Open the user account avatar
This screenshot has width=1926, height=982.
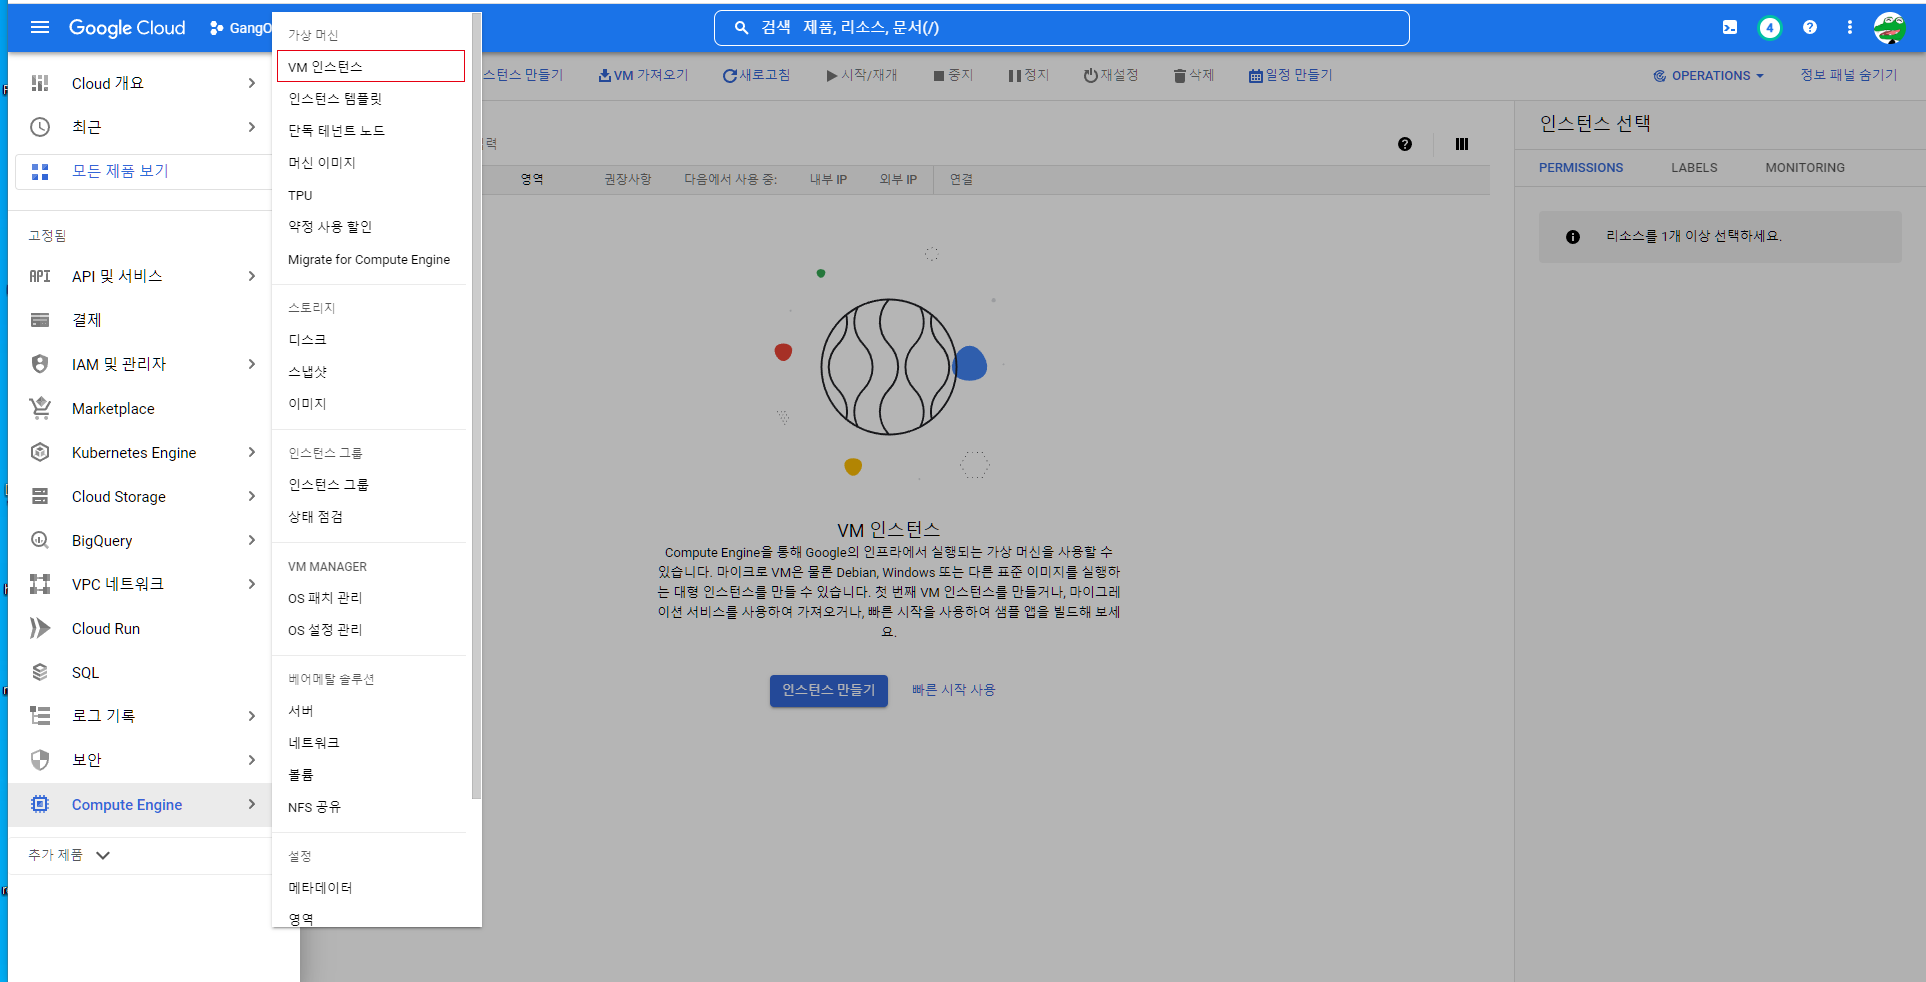[1889, 28]
